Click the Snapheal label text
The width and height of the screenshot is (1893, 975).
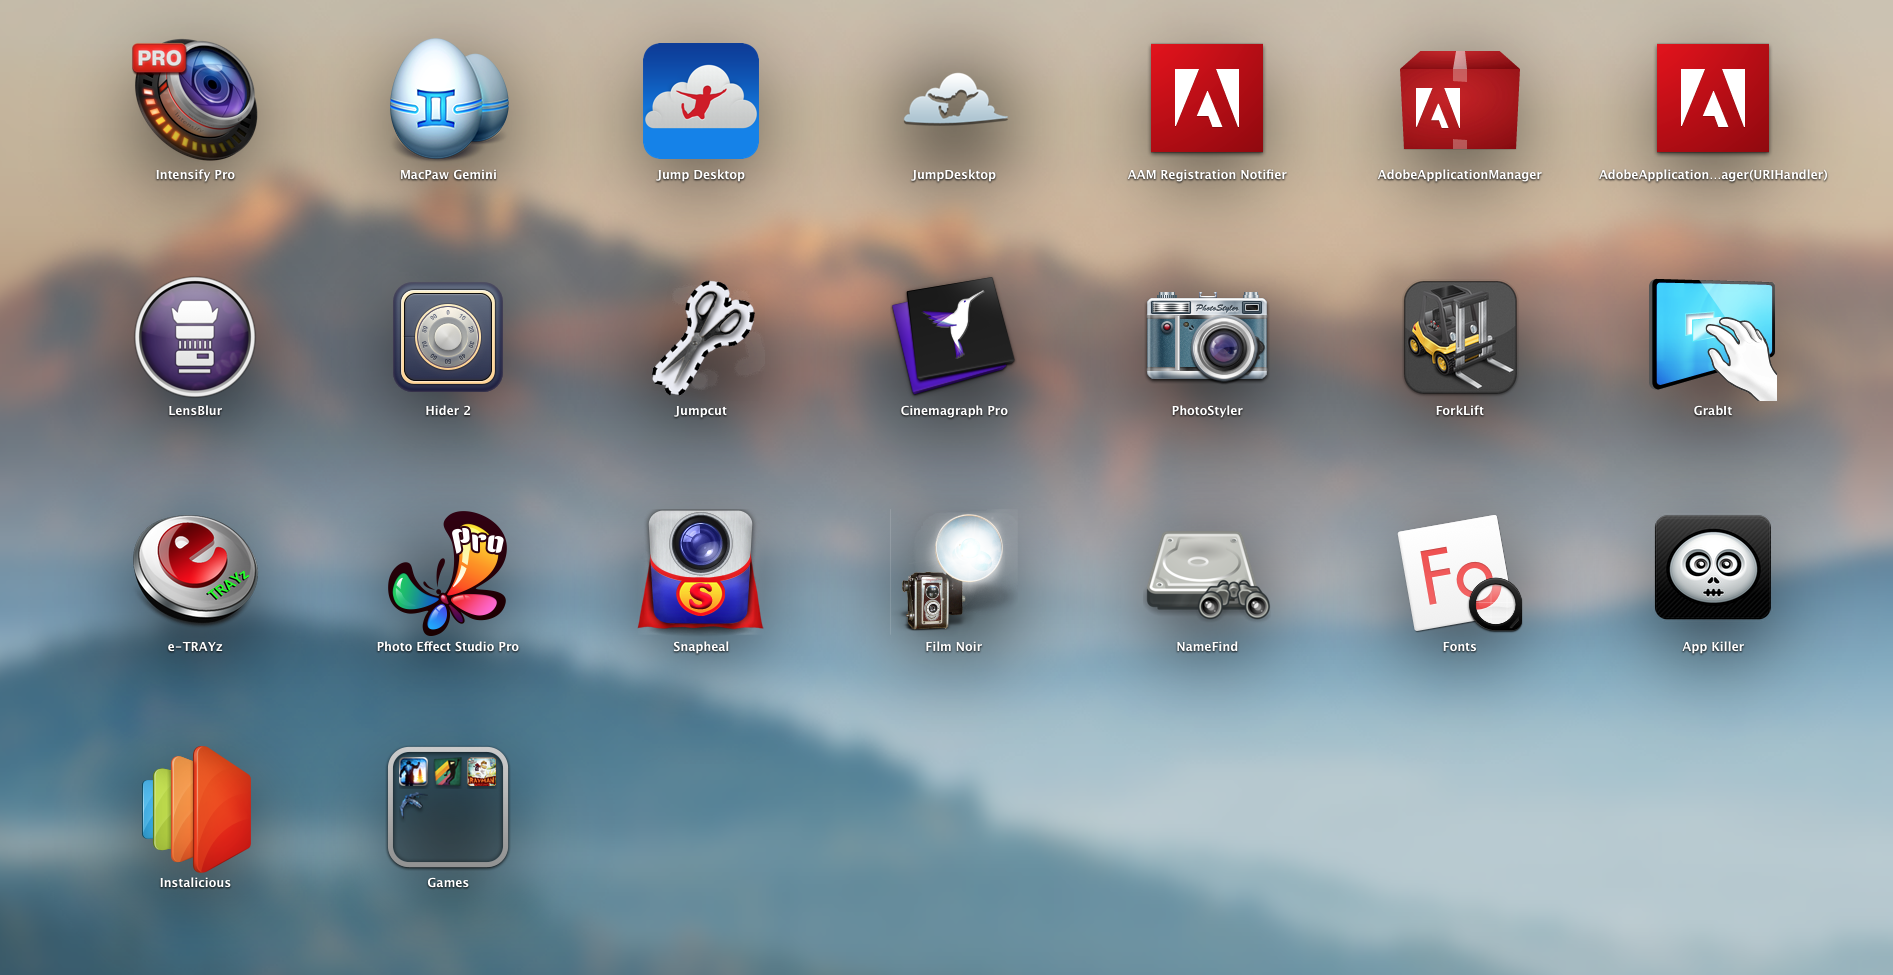[x=701, y=647]
